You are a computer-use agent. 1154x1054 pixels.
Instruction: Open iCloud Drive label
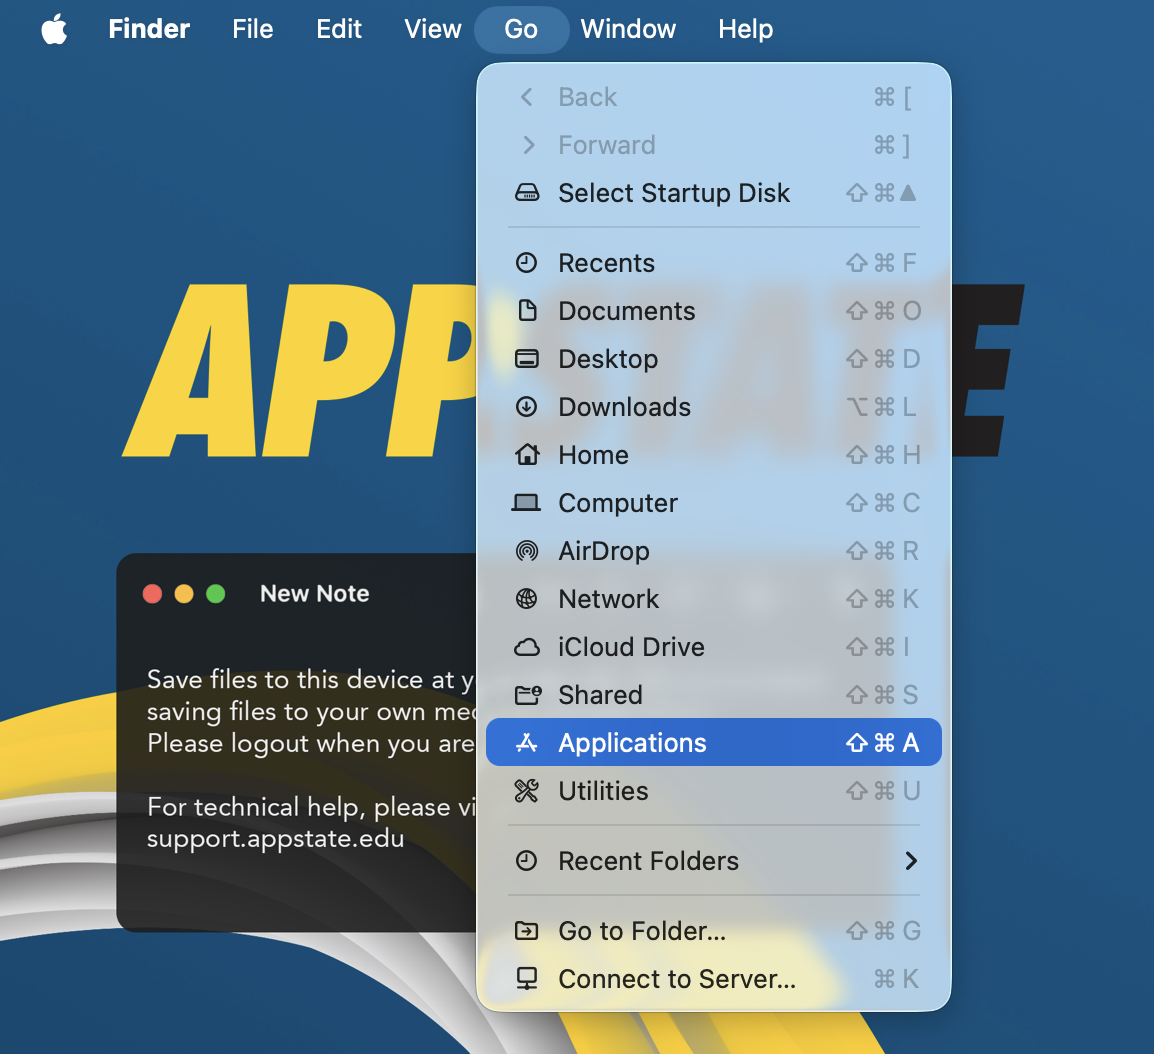(631, 647)
